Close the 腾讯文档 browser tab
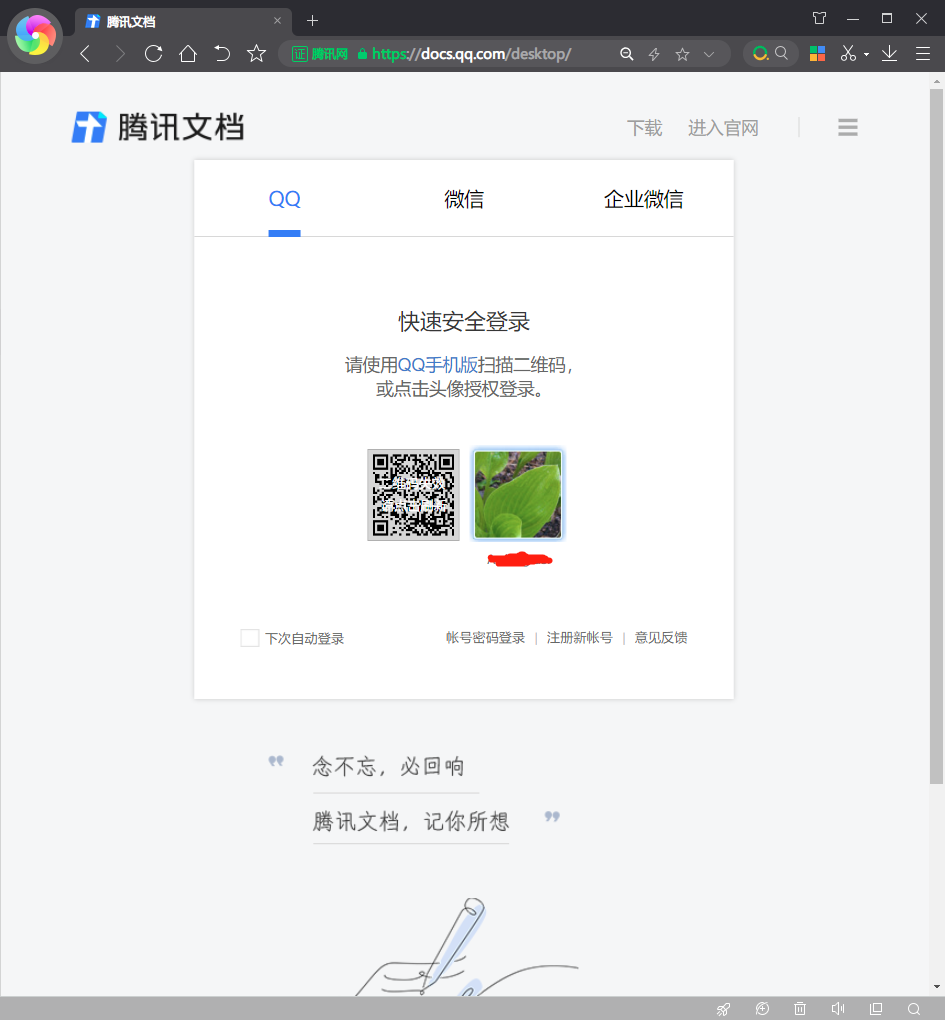Viewport: 945px width, 1020px height. (278, 21)
